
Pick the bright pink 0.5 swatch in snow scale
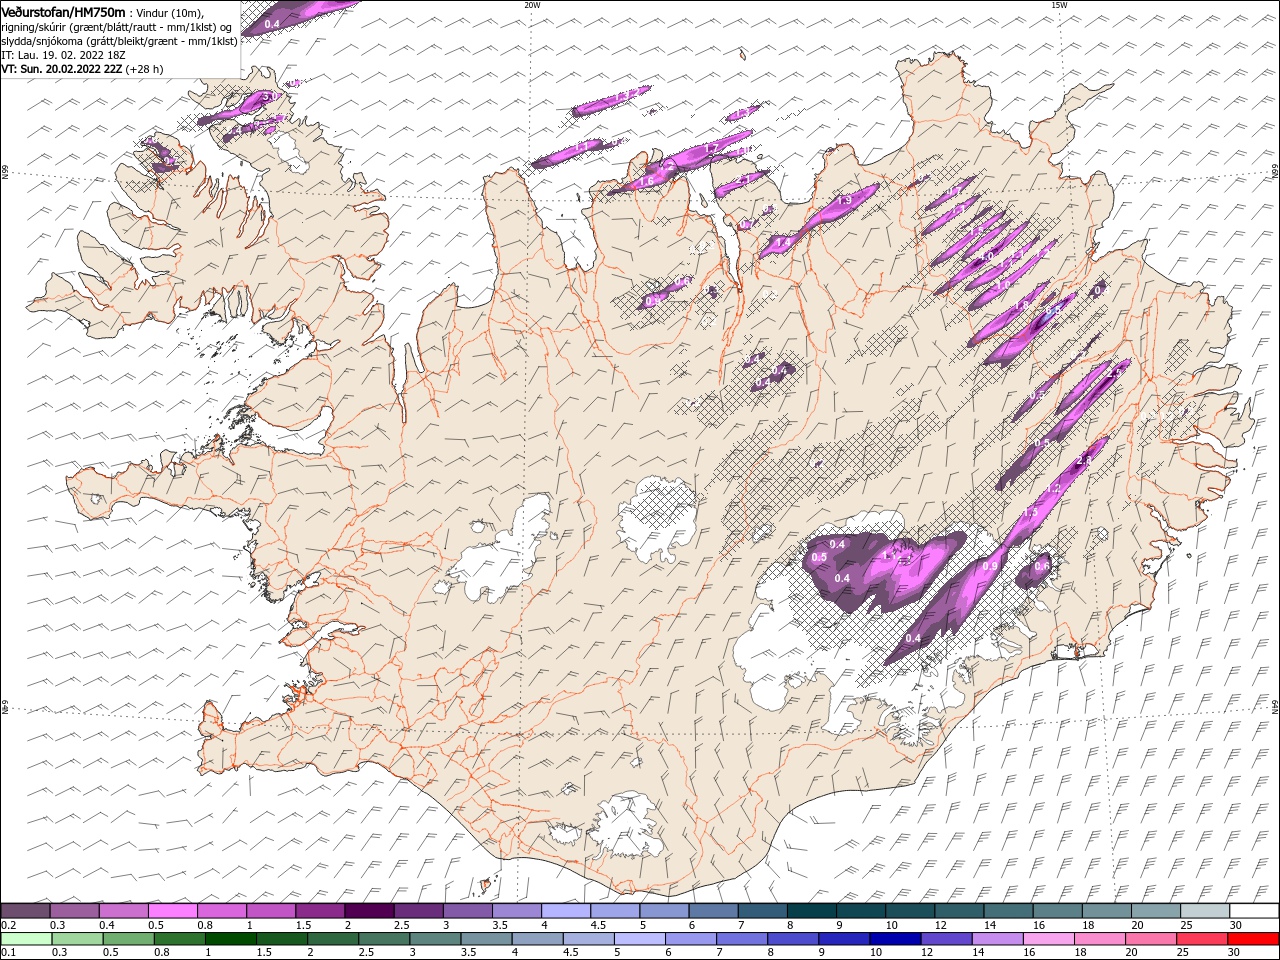click(172, 911)
